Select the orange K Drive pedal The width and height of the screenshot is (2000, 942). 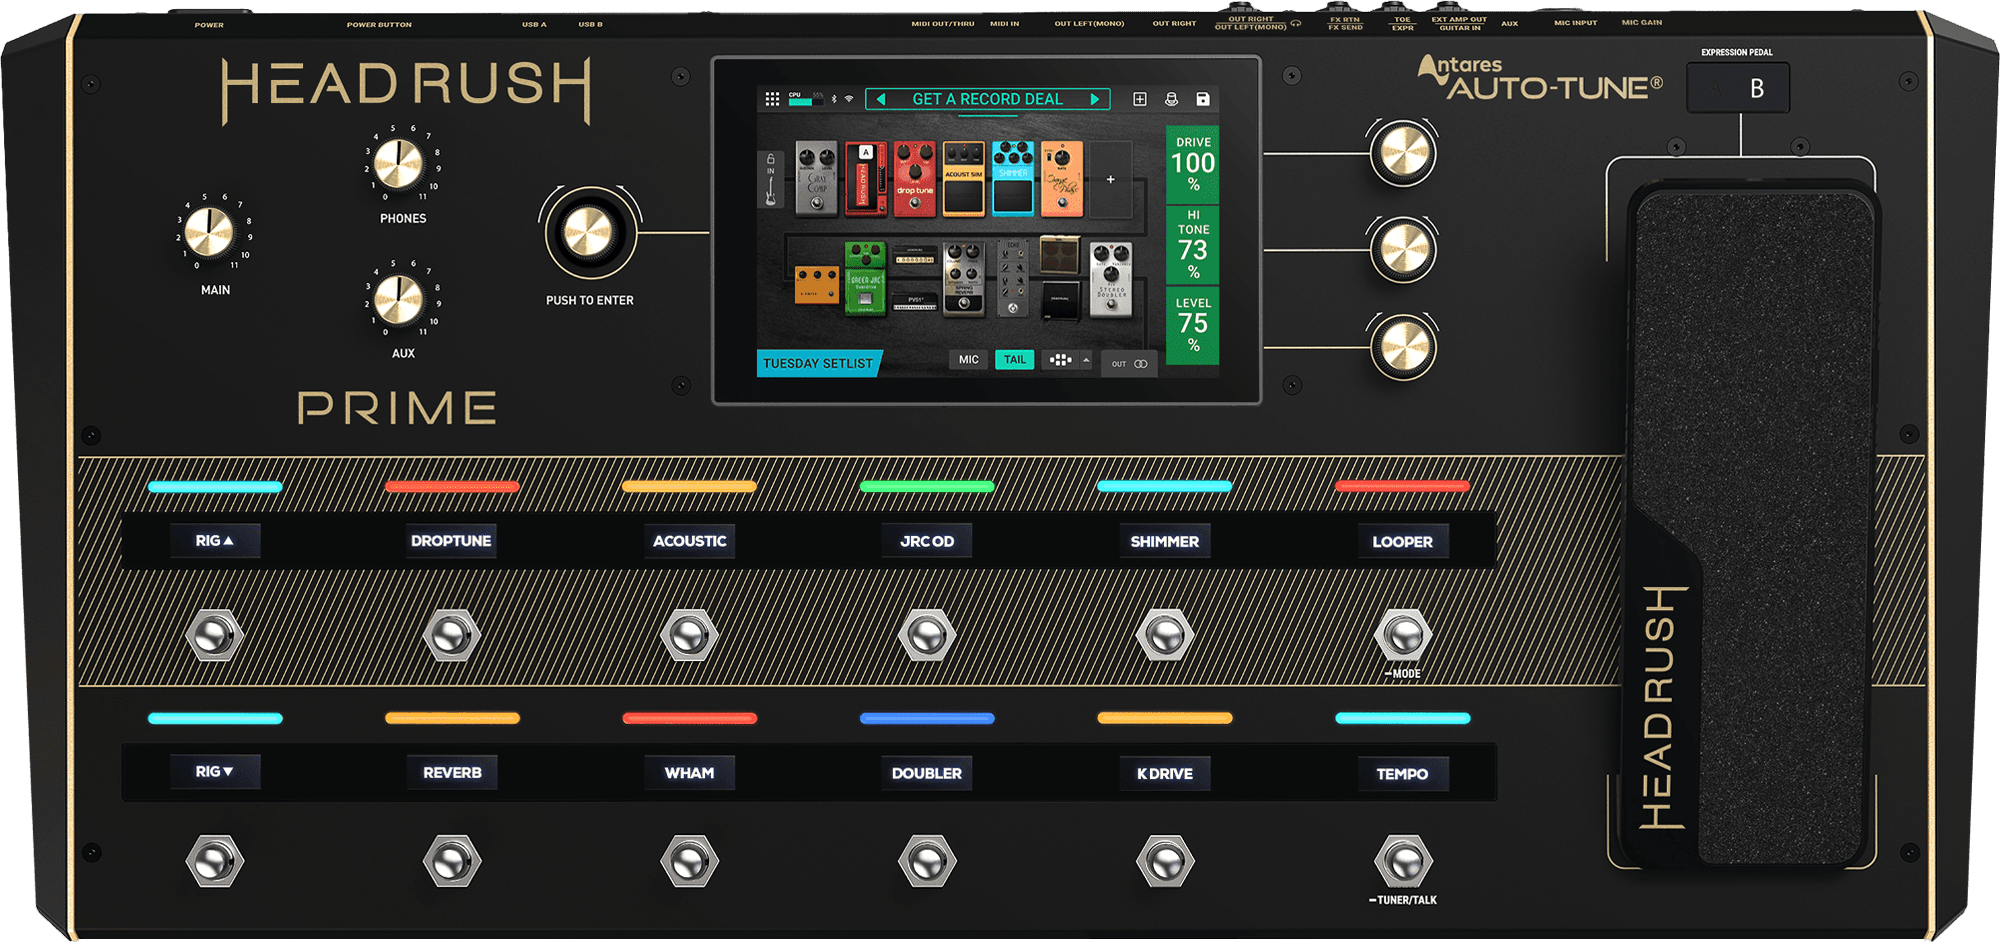817,284
